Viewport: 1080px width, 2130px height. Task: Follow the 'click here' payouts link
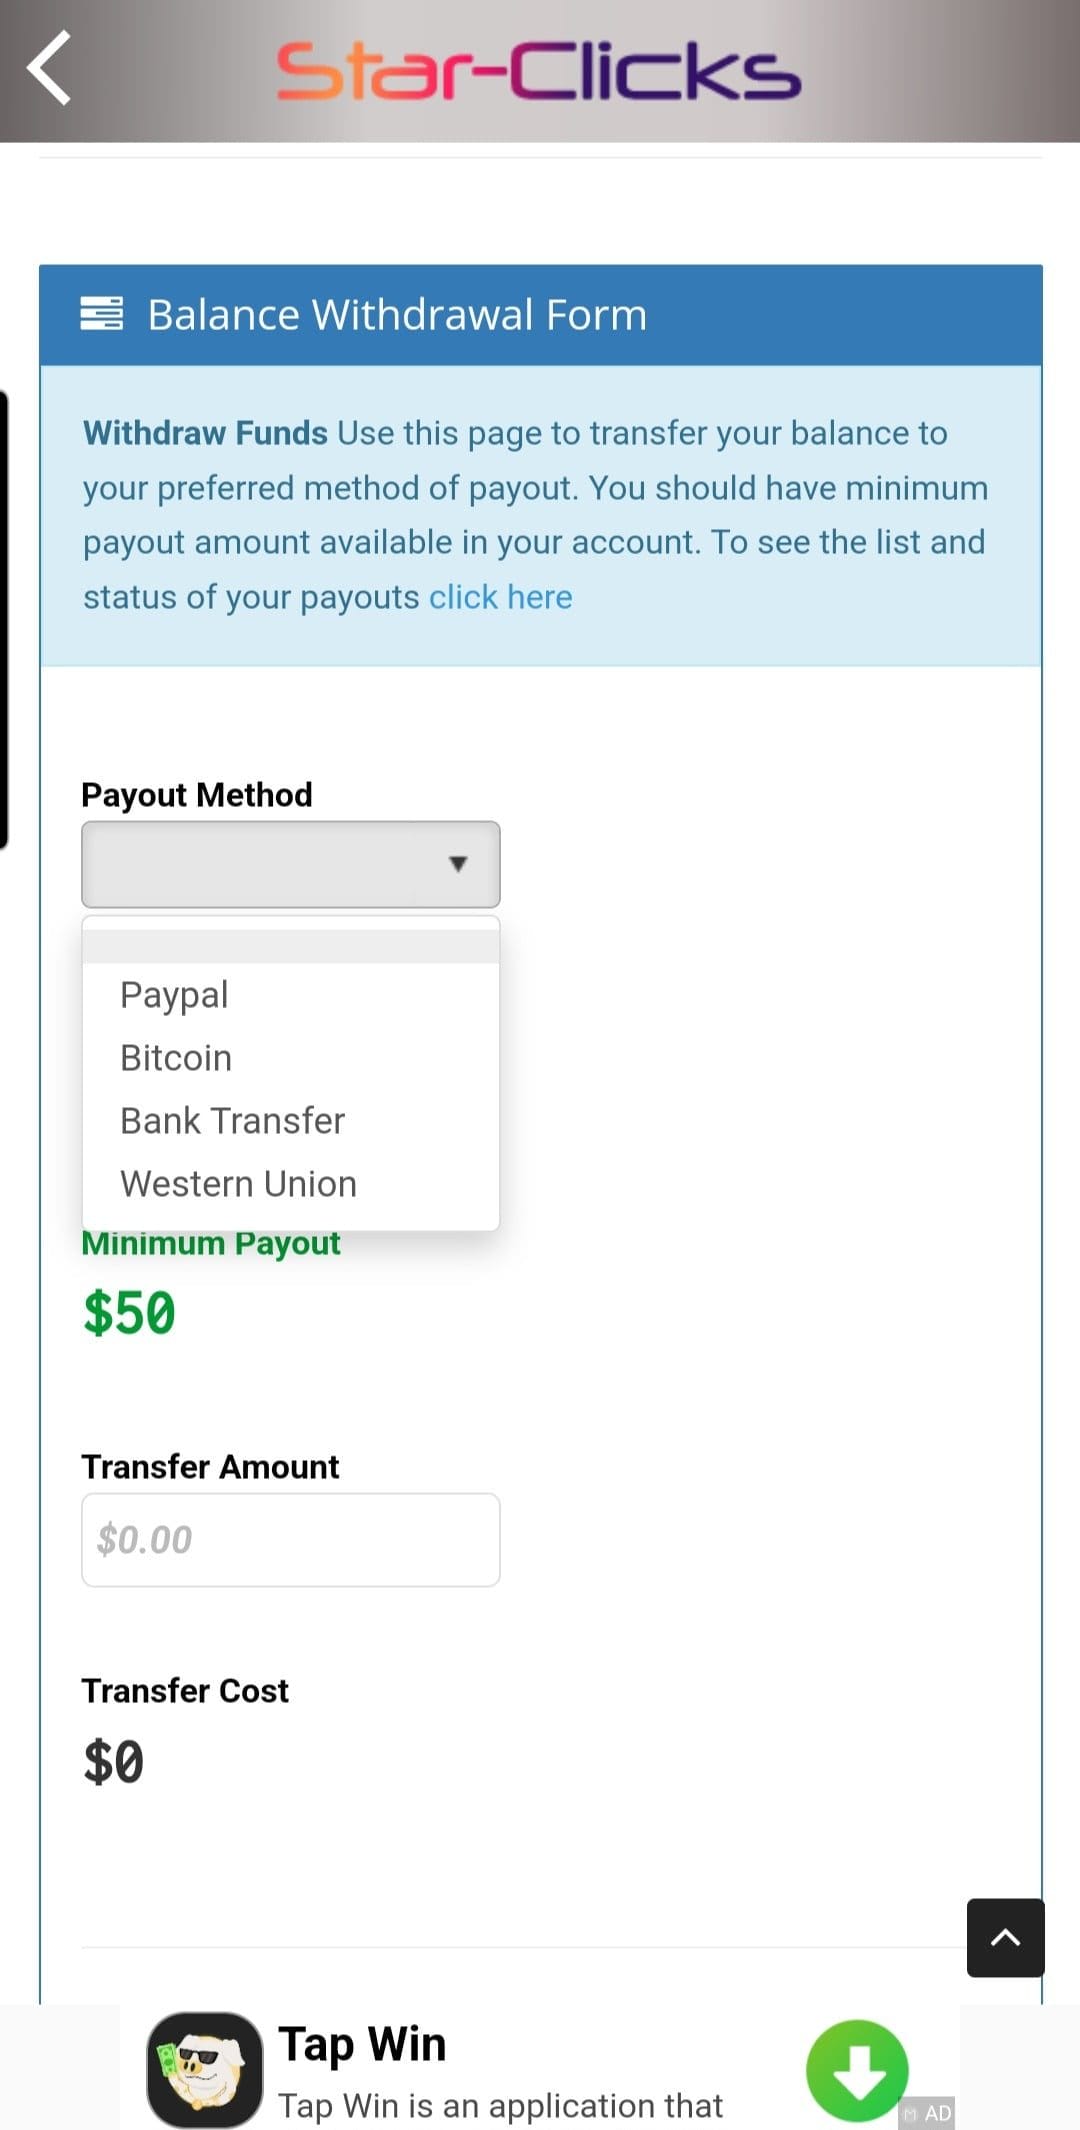click(x=501, y=597)
